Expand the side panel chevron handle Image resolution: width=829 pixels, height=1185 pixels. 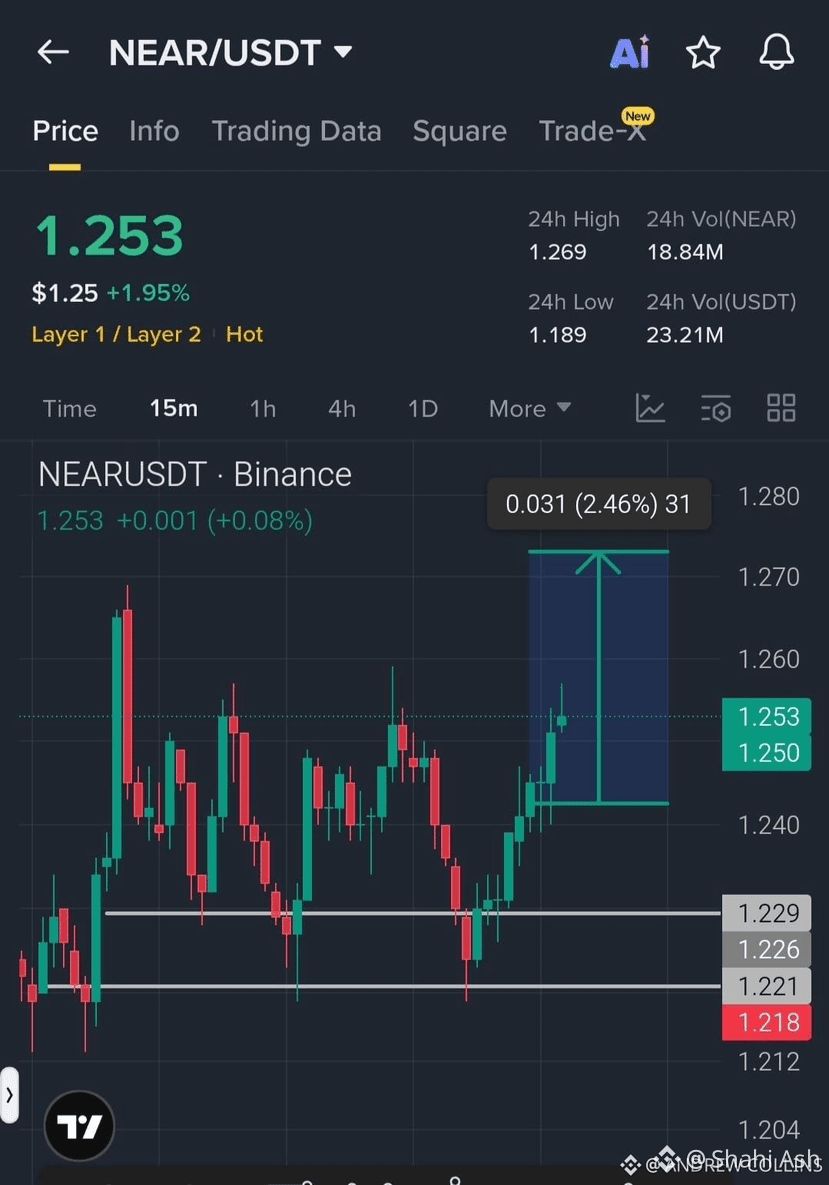[x=9, y=1094]
